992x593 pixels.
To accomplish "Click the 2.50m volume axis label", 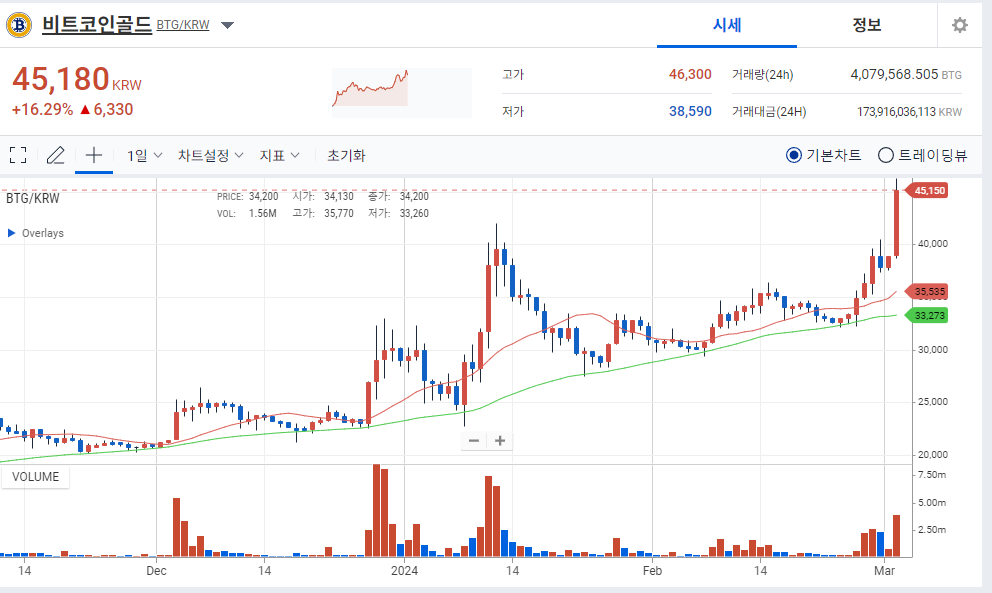I will coord(932,530).
